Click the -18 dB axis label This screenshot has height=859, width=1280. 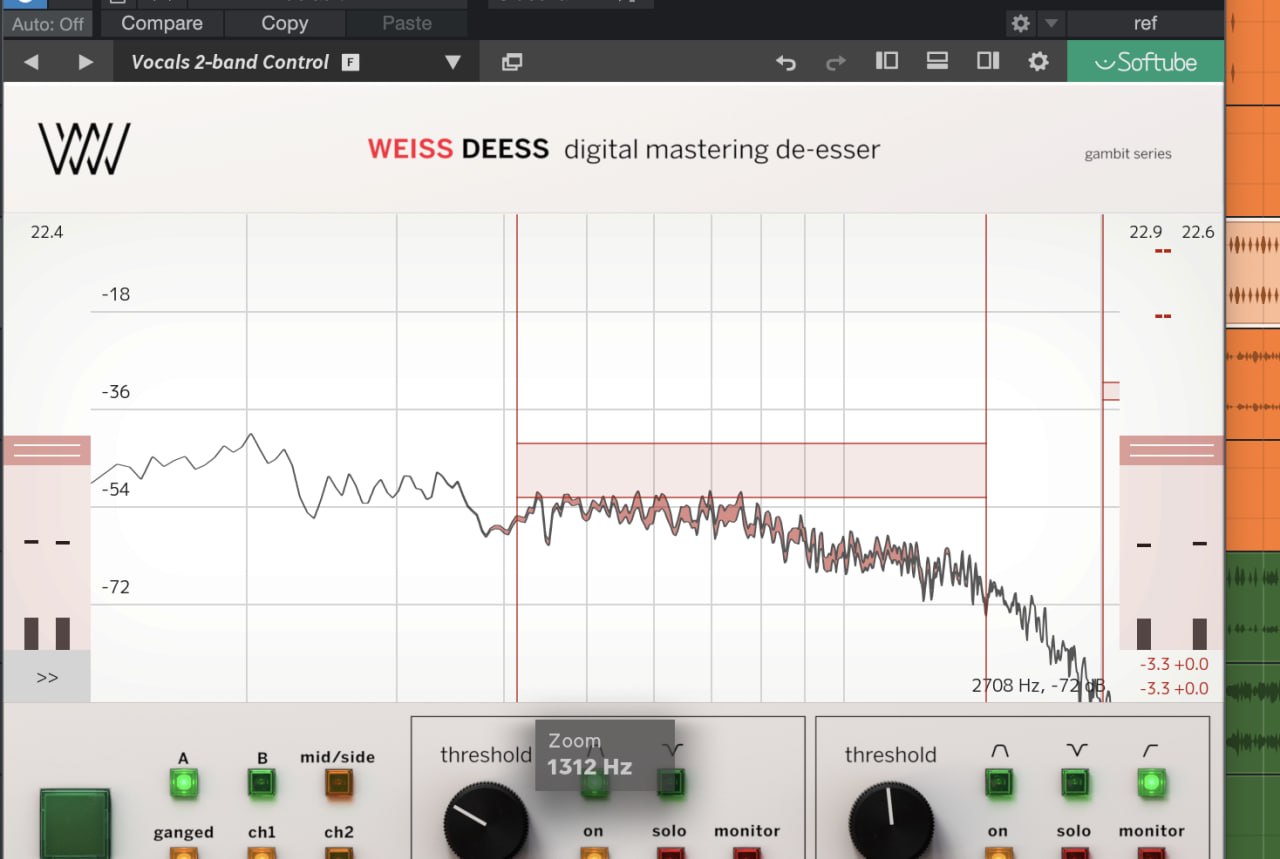coord(116,294)
